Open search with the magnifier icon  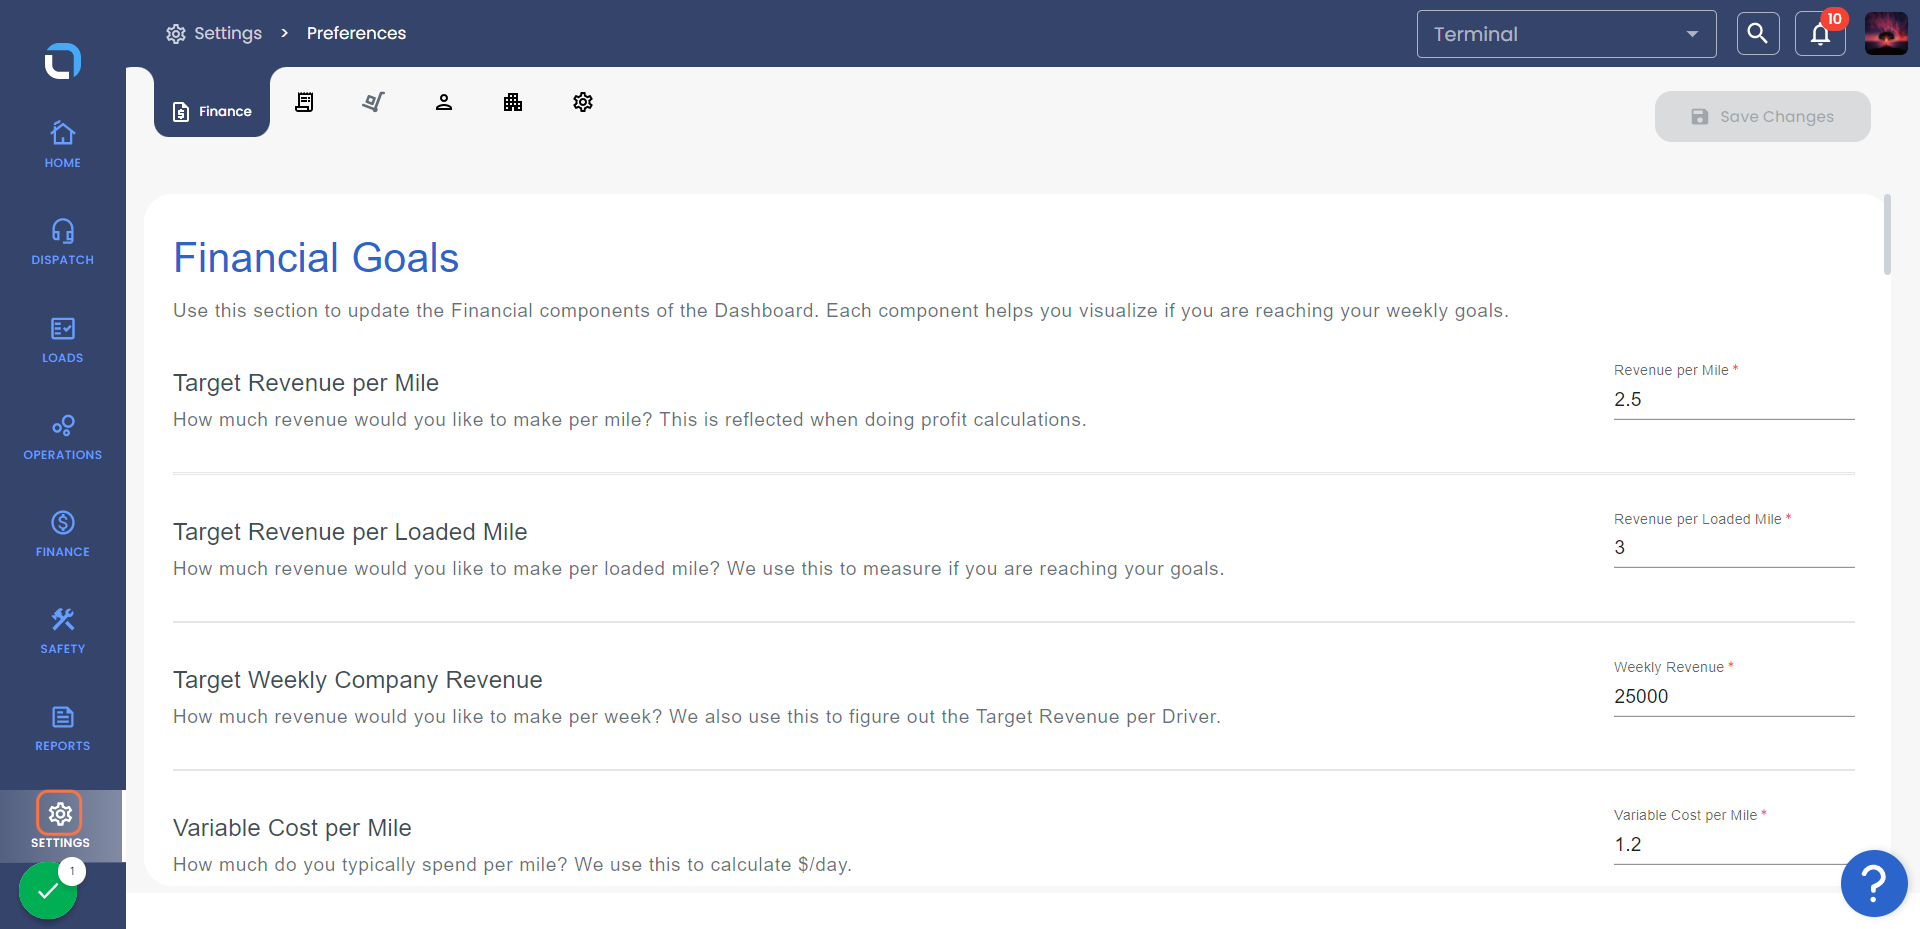click(x=1758, y=34)
